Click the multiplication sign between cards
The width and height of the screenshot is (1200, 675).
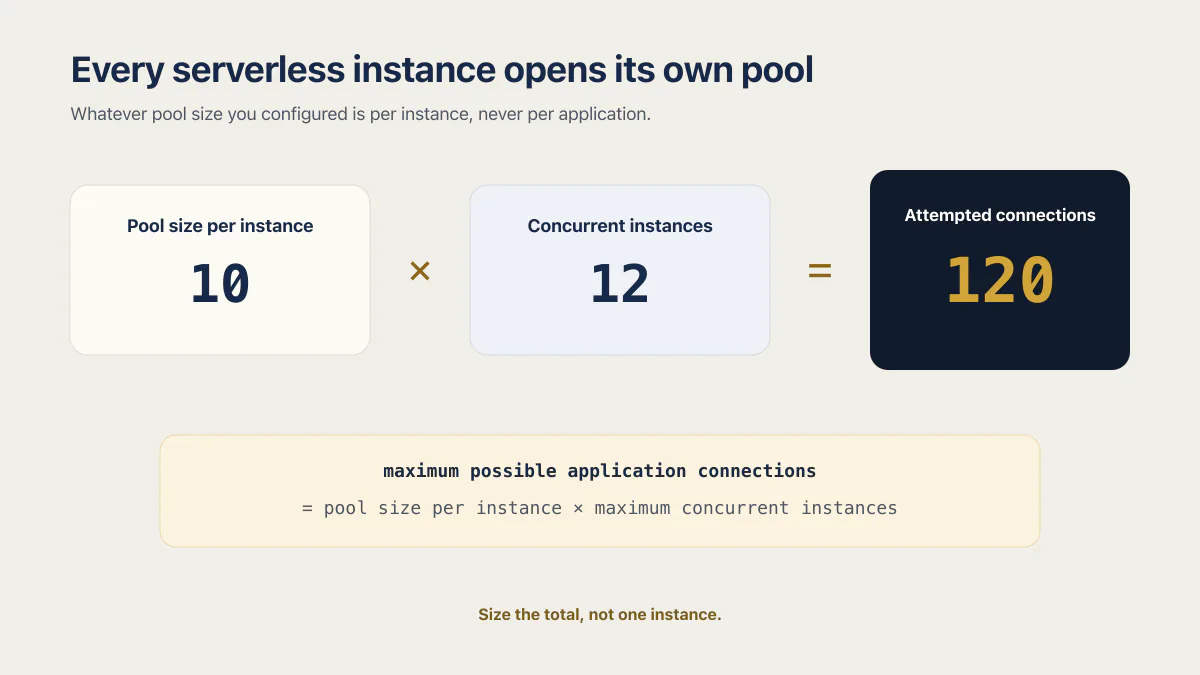pos(420,271)
